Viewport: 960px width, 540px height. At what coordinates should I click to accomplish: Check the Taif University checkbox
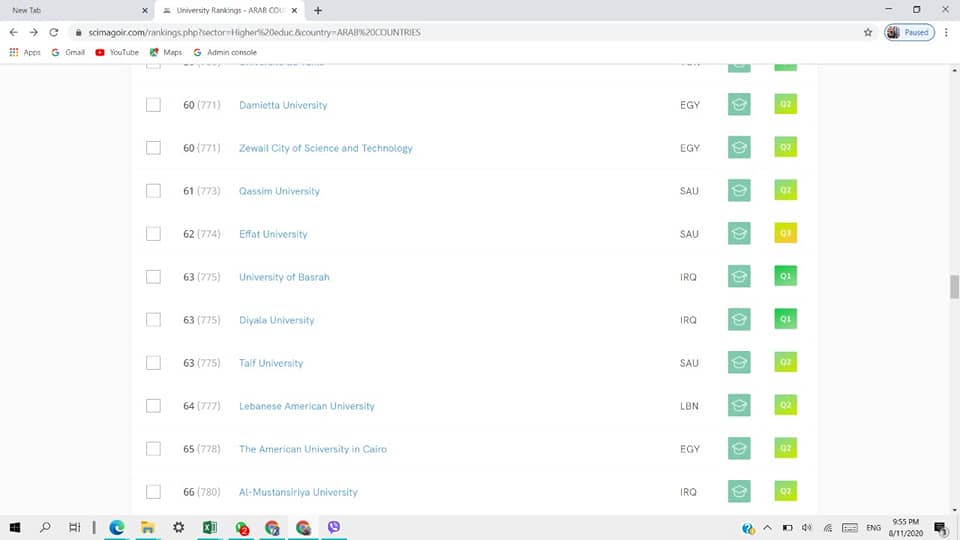(153, 363)
